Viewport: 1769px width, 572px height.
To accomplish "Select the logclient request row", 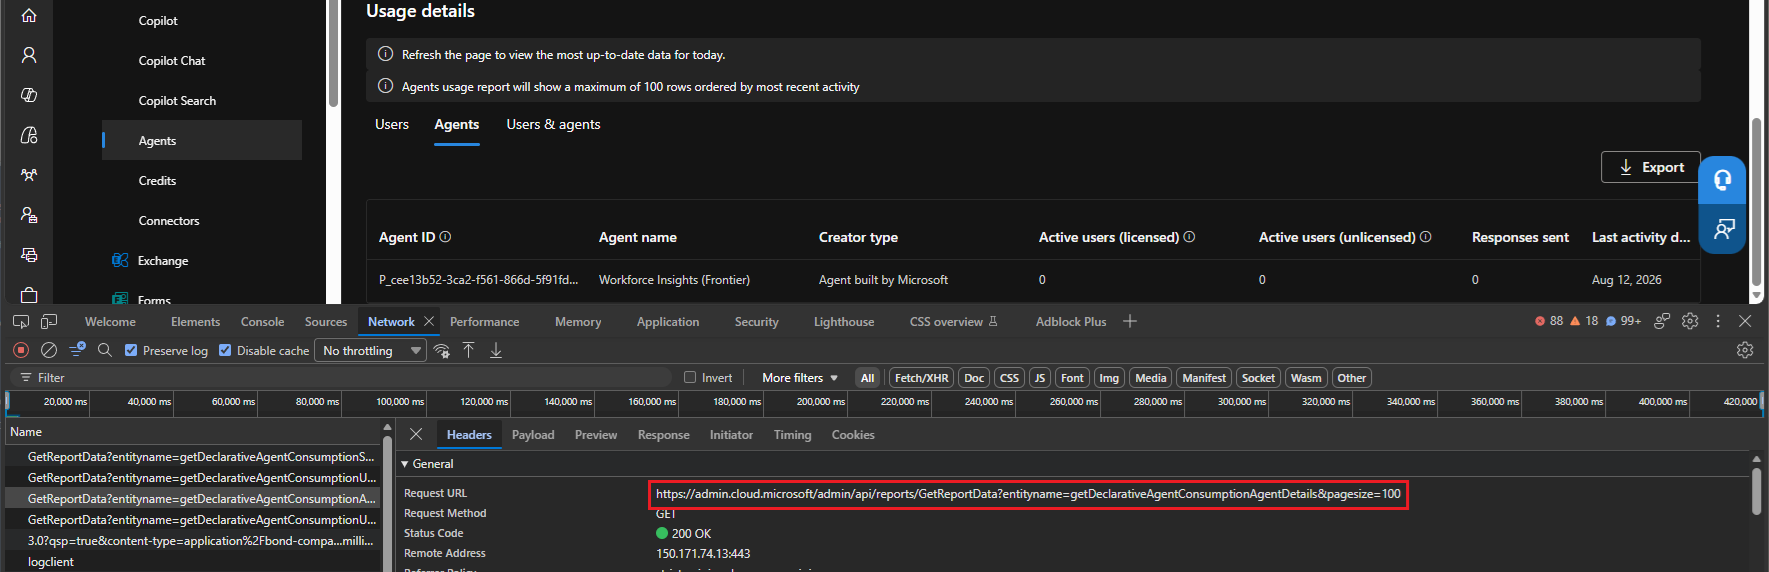I will point(193,562).
